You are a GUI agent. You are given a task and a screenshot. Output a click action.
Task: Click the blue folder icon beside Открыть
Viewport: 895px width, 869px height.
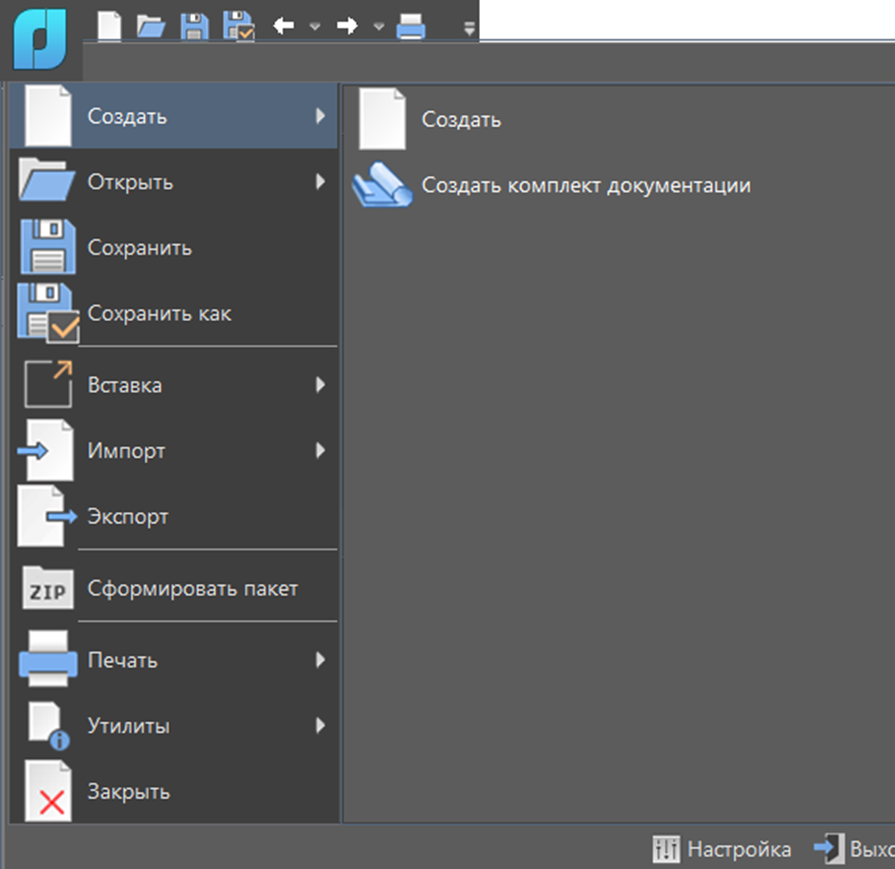point(47,179)
